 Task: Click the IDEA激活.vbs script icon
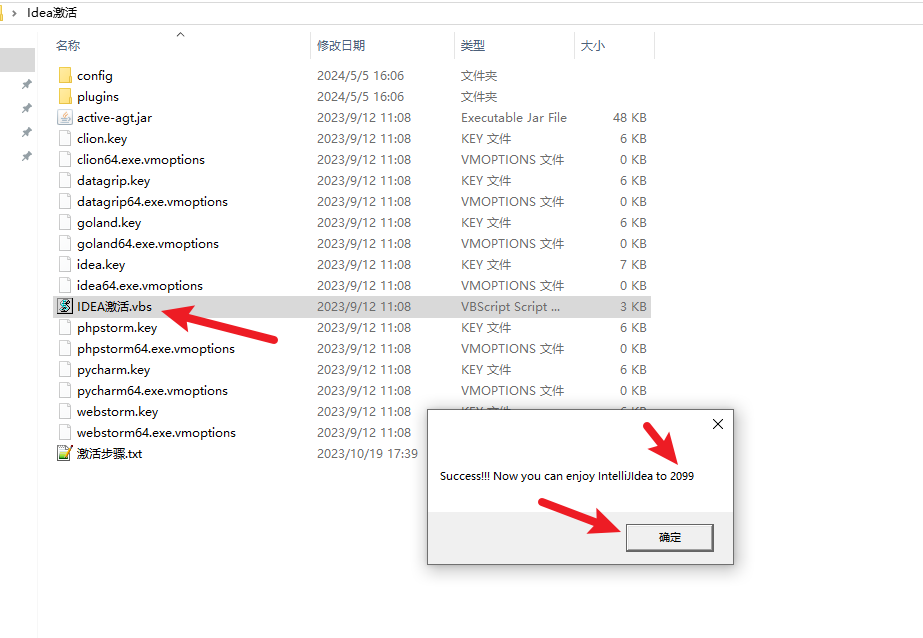65,307
